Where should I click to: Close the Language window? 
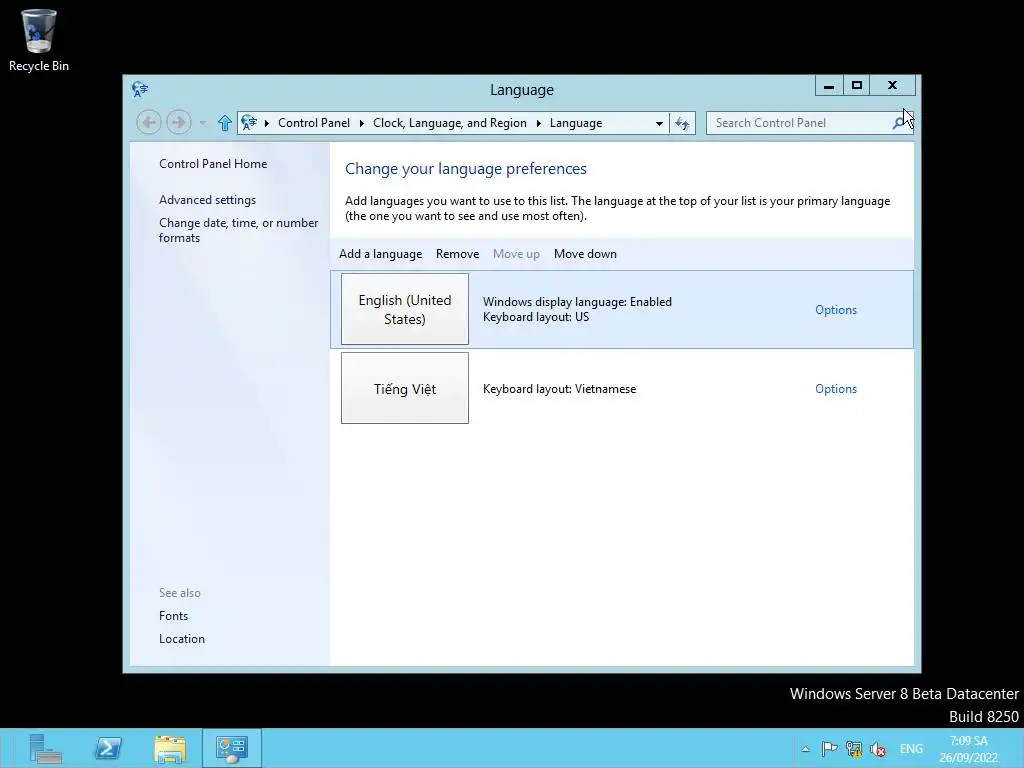click(893, 86)
